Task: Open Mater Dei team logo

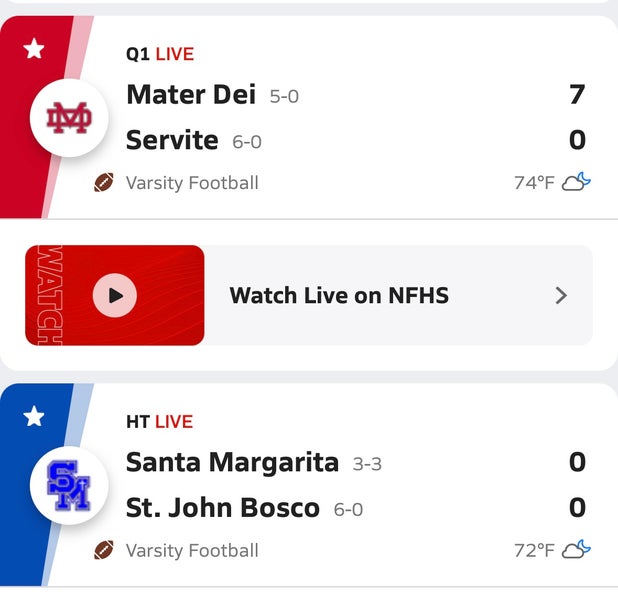Action: [69, 118]
